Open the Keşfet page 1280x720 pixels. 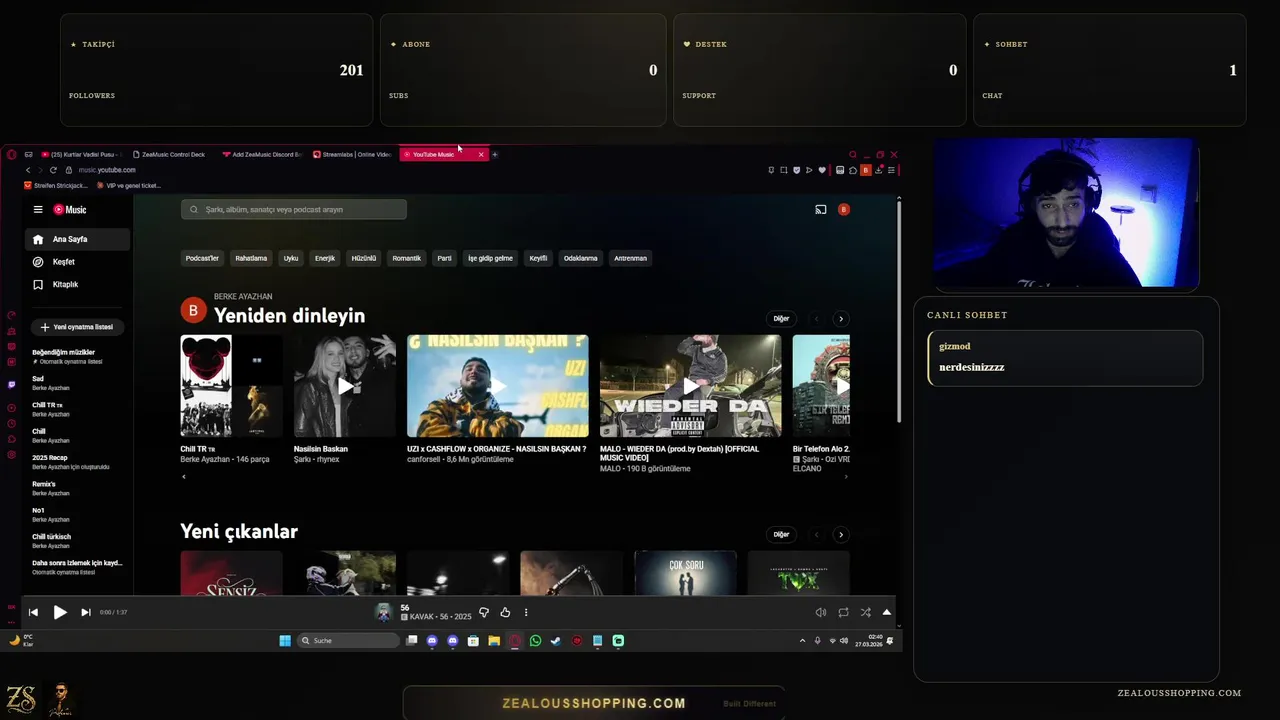(x=78, y=262)
